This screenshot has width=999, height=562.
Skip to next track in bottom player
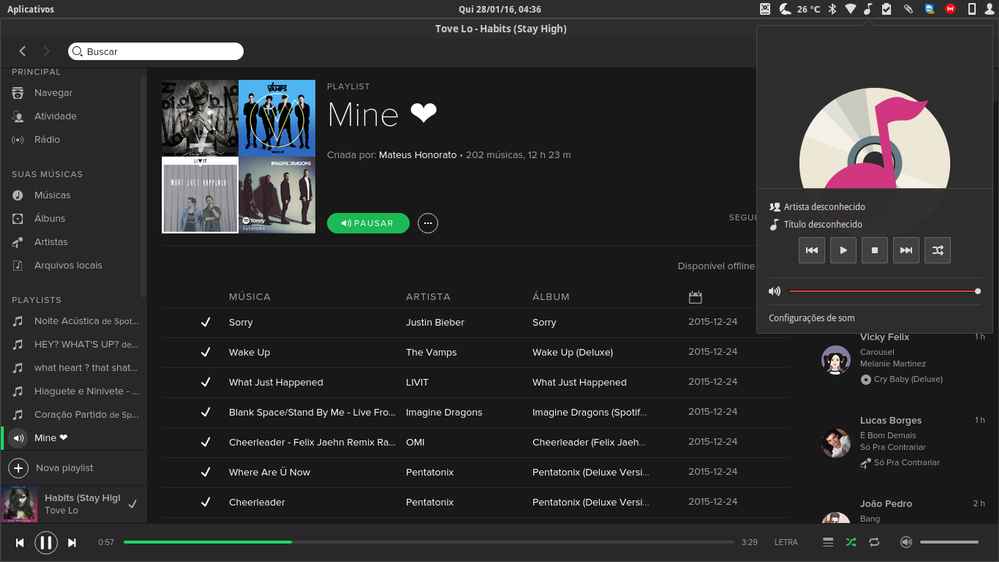pyautogui.click(x=72, y=542)
